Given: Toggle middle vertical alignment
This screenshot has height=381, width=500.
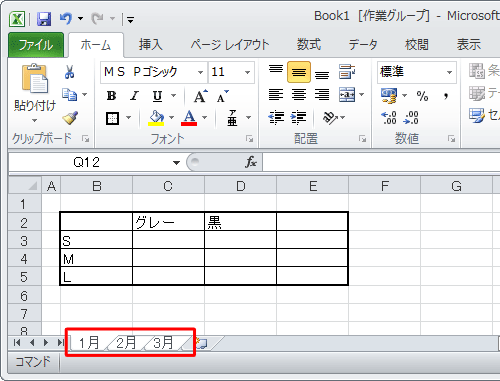Looking at the screenshot, I should click(299, 72).
